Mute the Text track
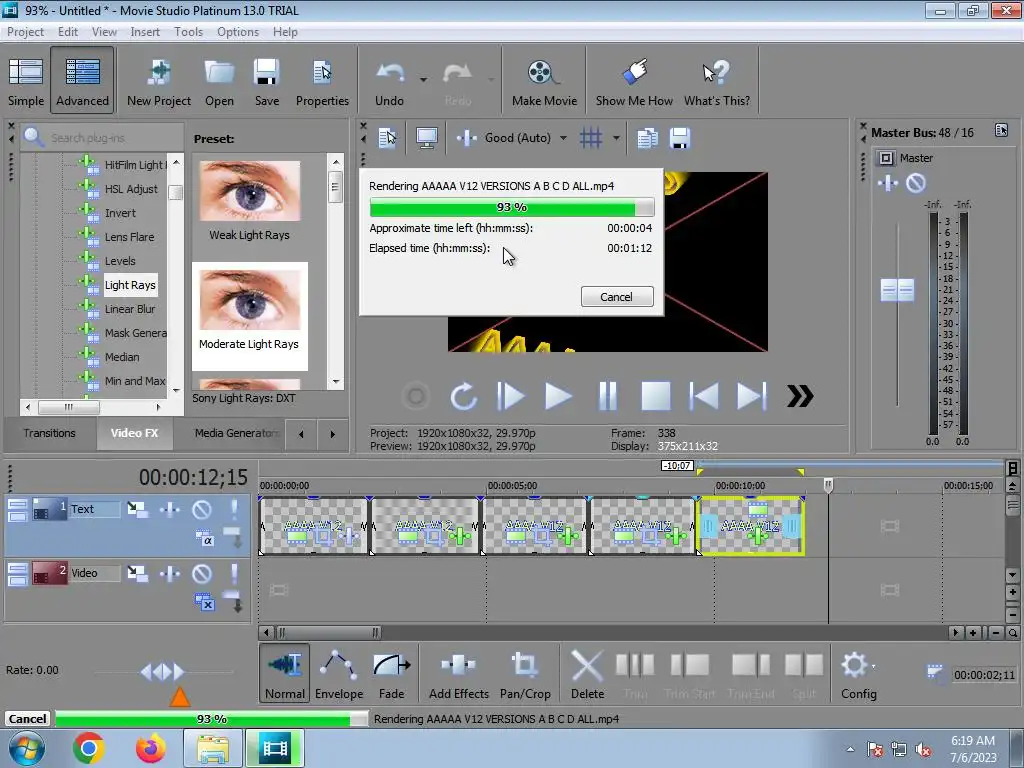1024x768 pixels. pyautogui.click(x=202, y=509)
